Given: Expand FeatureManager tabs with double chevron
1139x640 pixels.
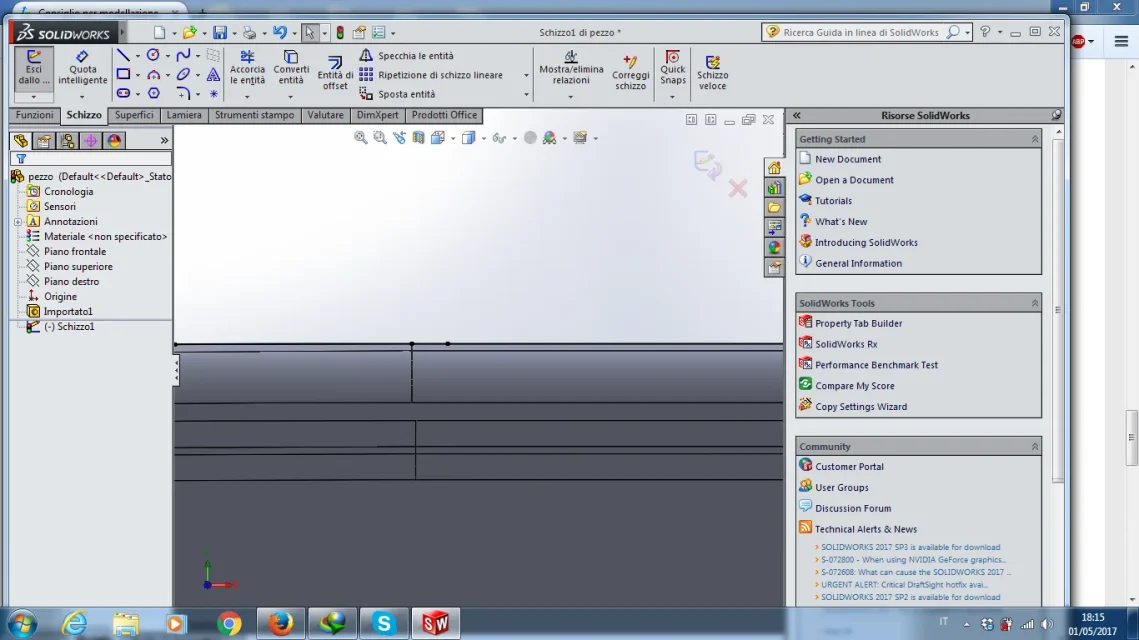Looking at the screenshot, I should click(164, 140).
